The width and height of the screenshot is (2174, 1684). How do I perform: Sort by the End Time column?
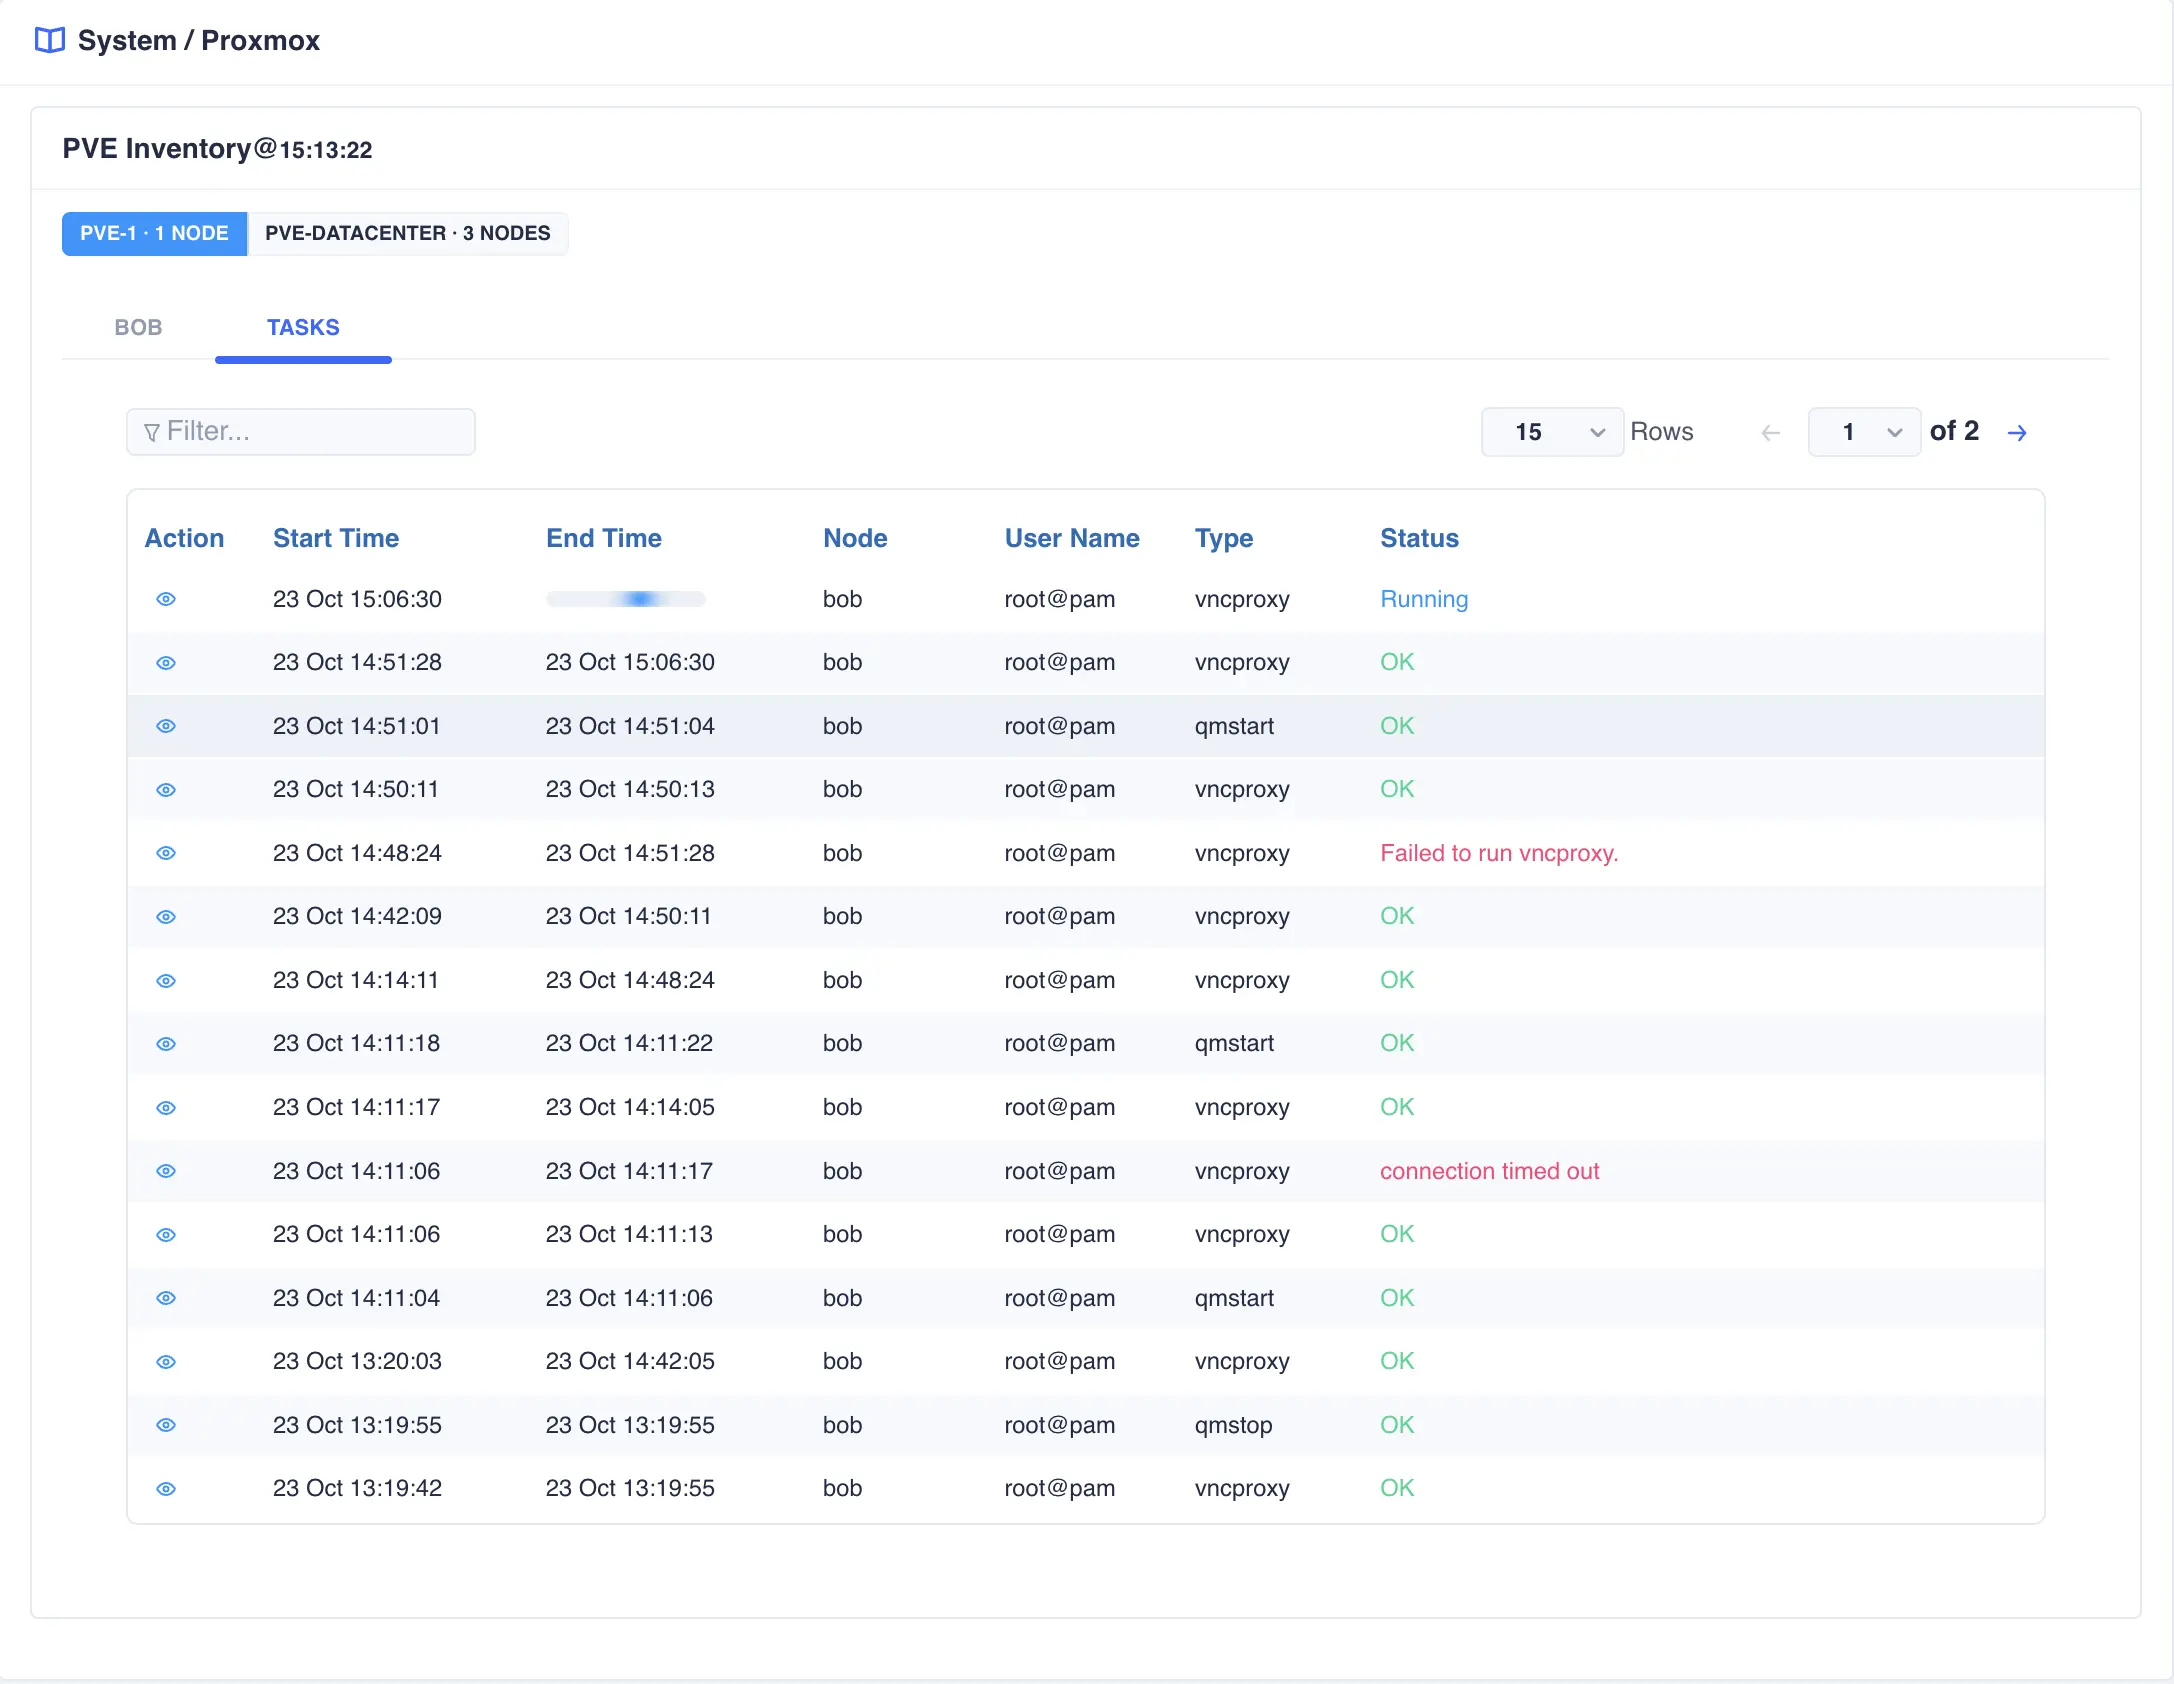(x=604, y=538)
